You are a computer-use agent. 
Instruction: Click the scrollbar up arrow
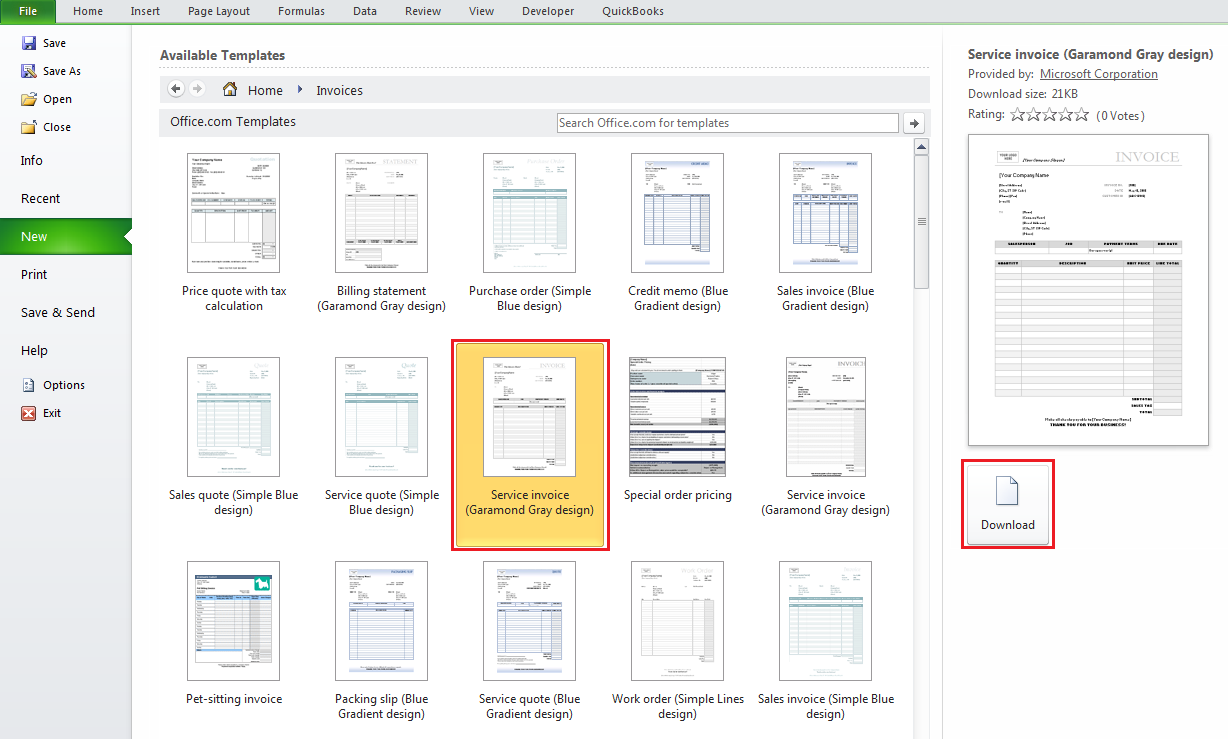coord(922,147)
